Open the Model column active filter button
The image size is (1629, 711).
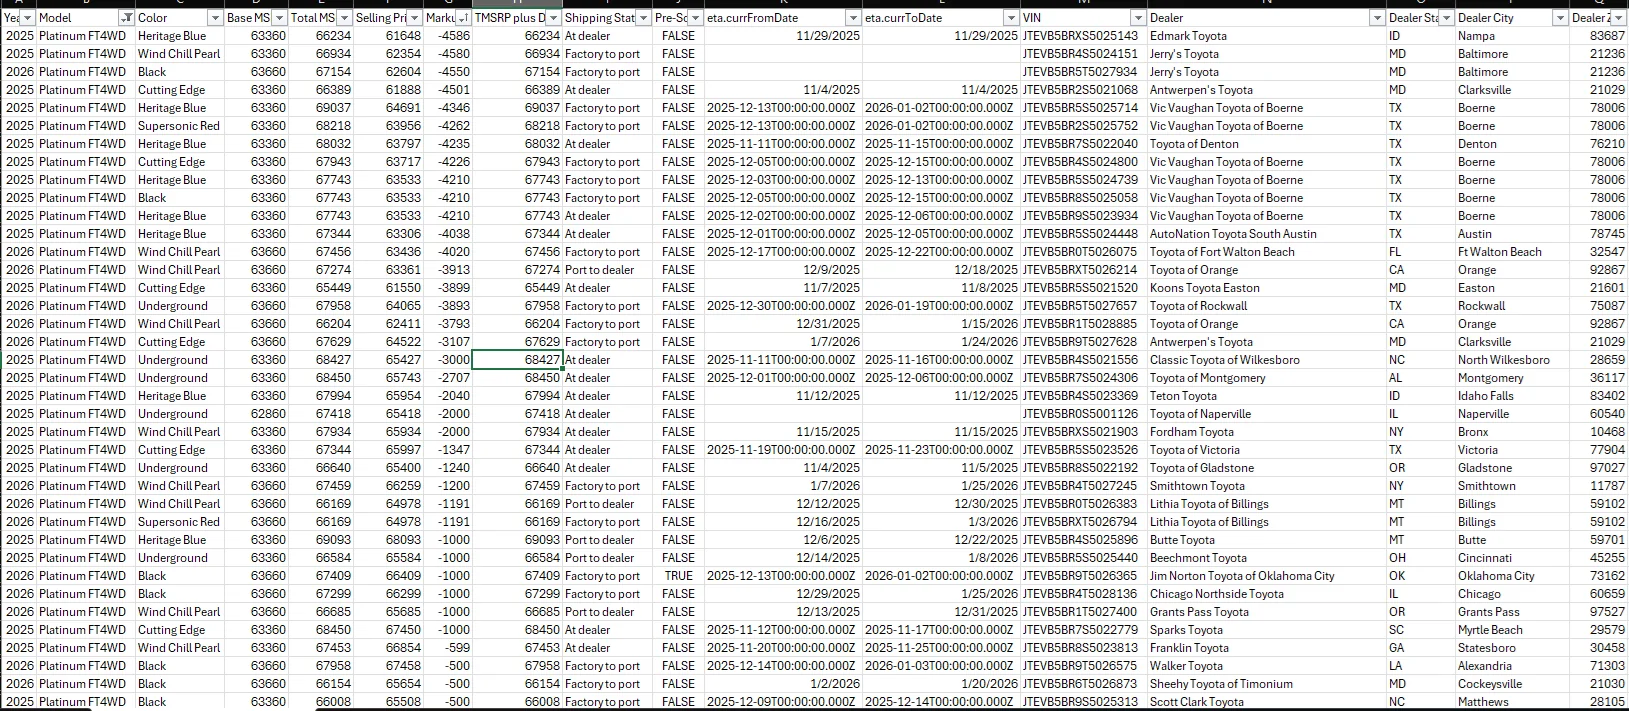pyautogui.click(x=126, y=18)
